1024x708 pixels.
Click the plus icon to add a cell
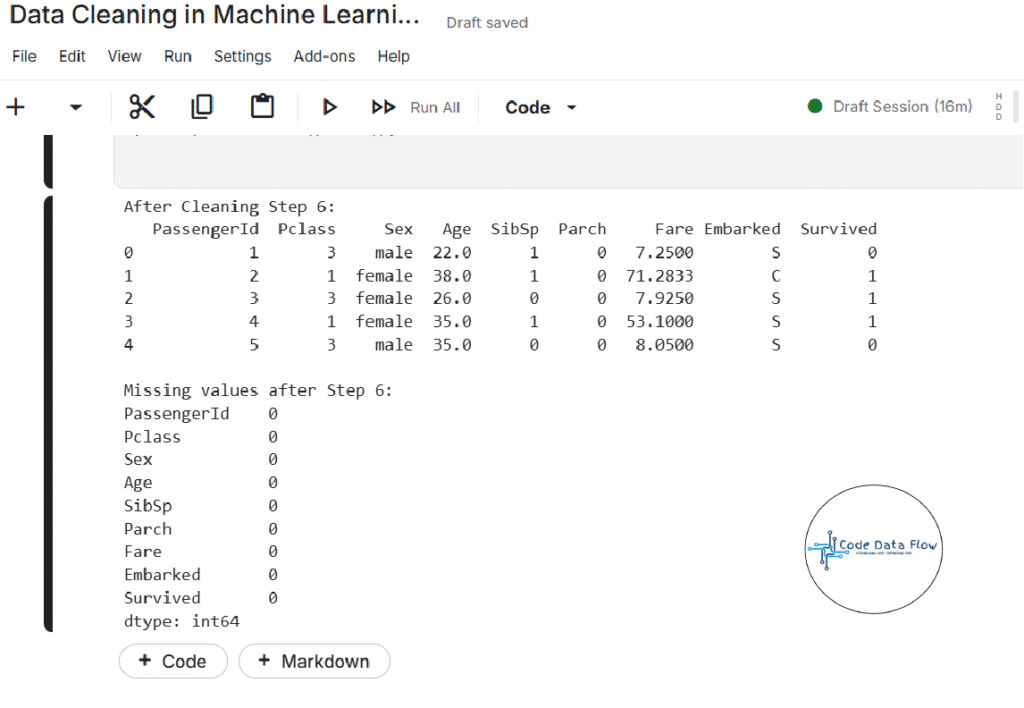[x=16, y=107]
